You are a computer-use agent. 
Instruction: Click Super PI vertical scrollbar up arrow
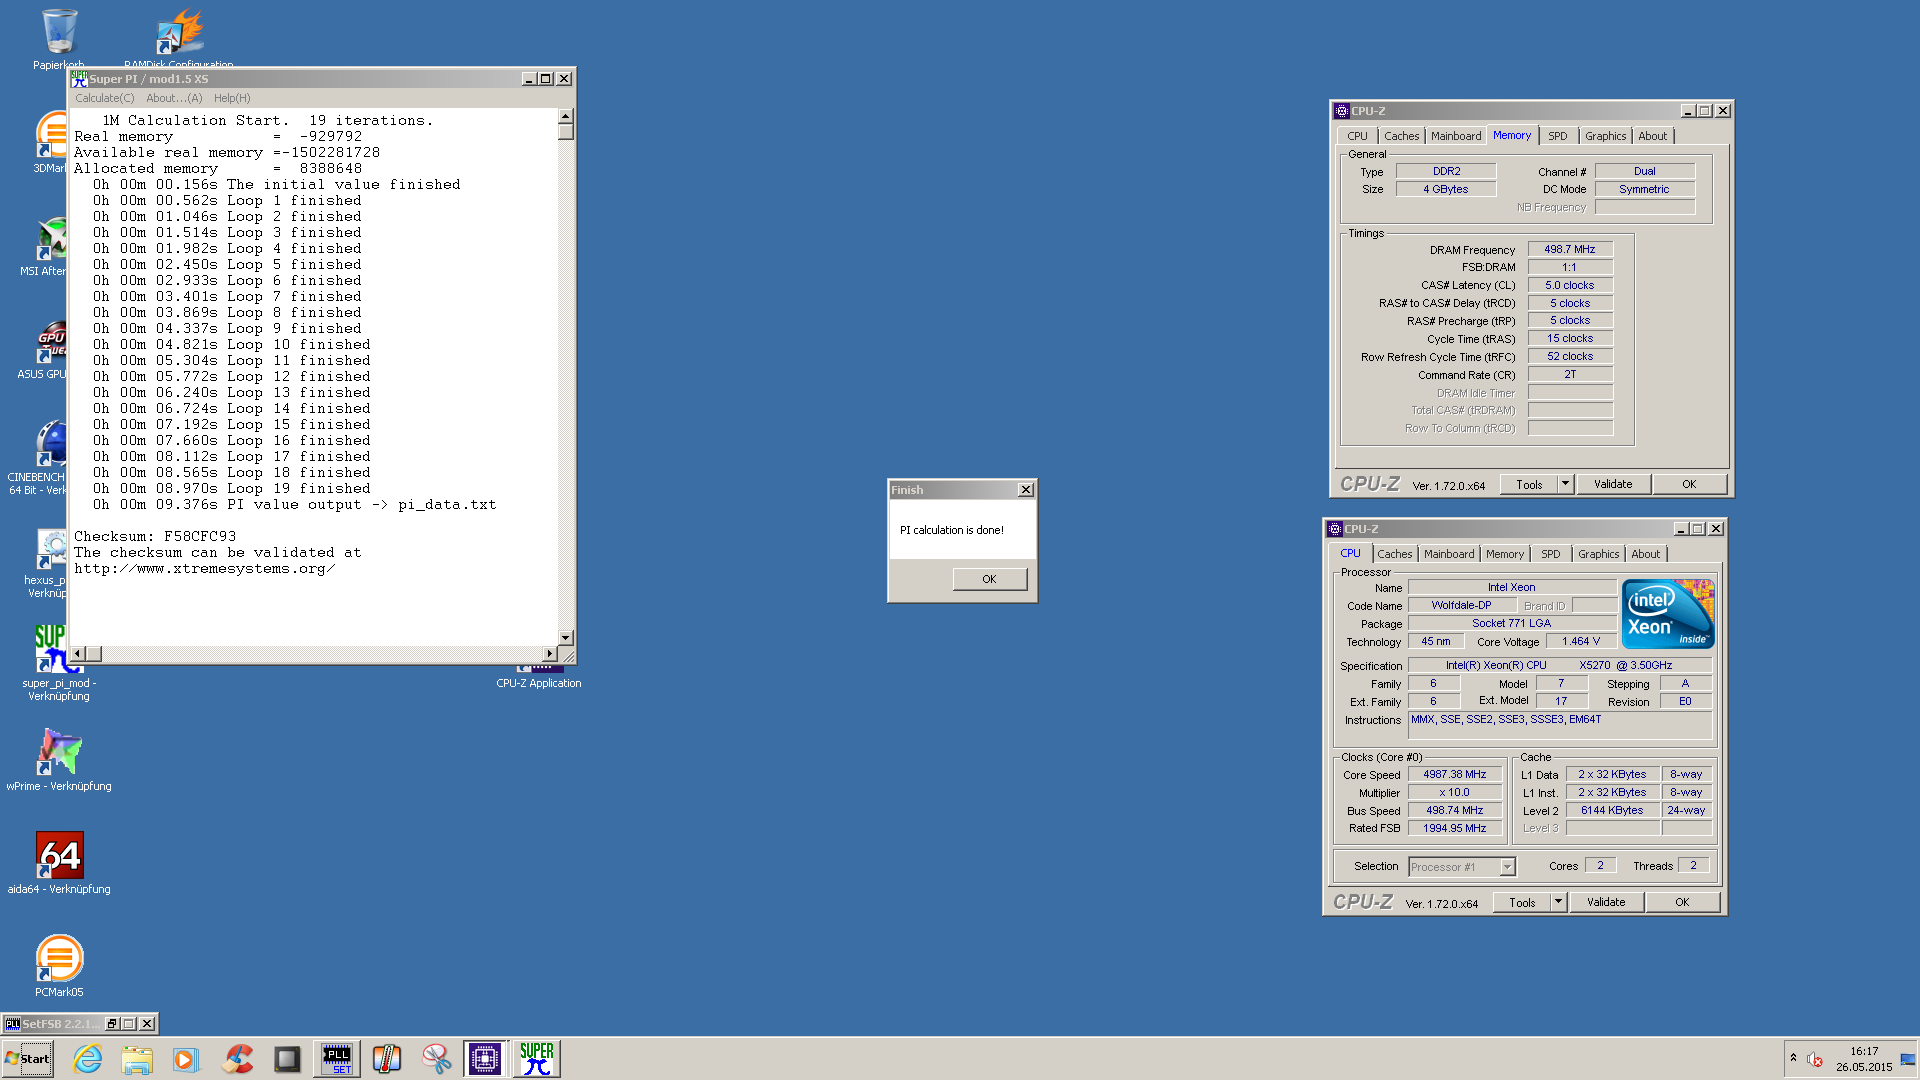click(x=566, y=116)
